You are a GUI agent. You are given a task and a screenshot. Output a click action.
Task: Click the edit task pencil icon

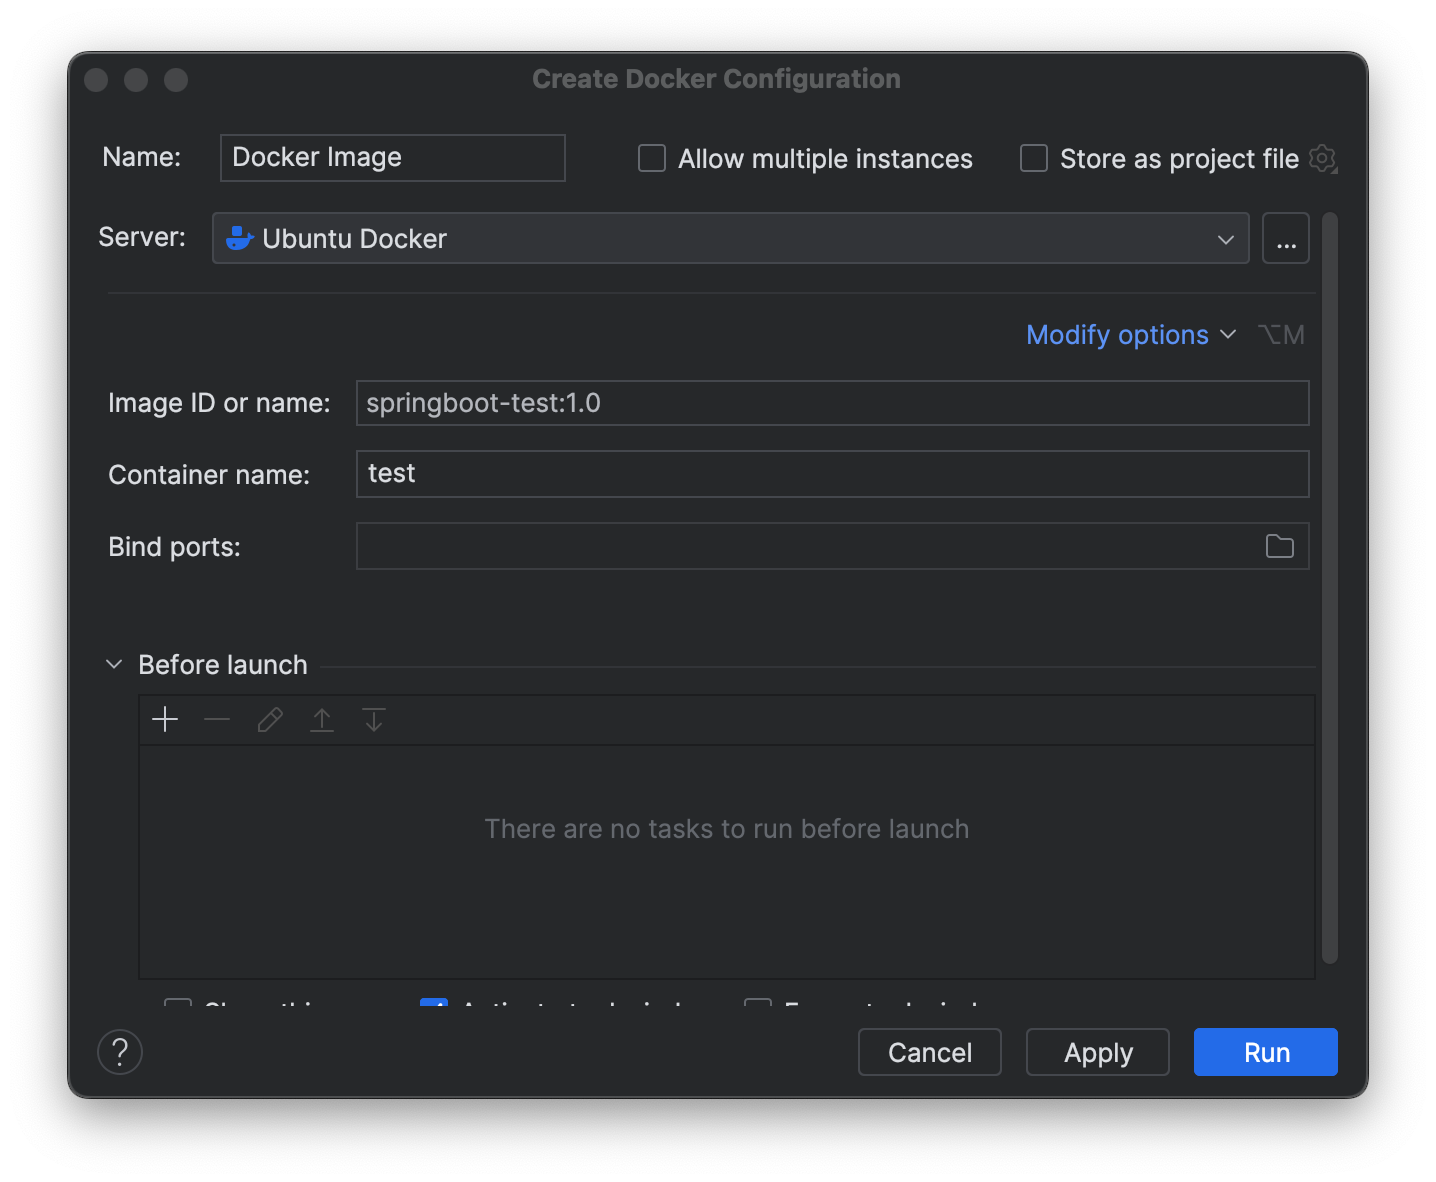[x=270, y=719]
